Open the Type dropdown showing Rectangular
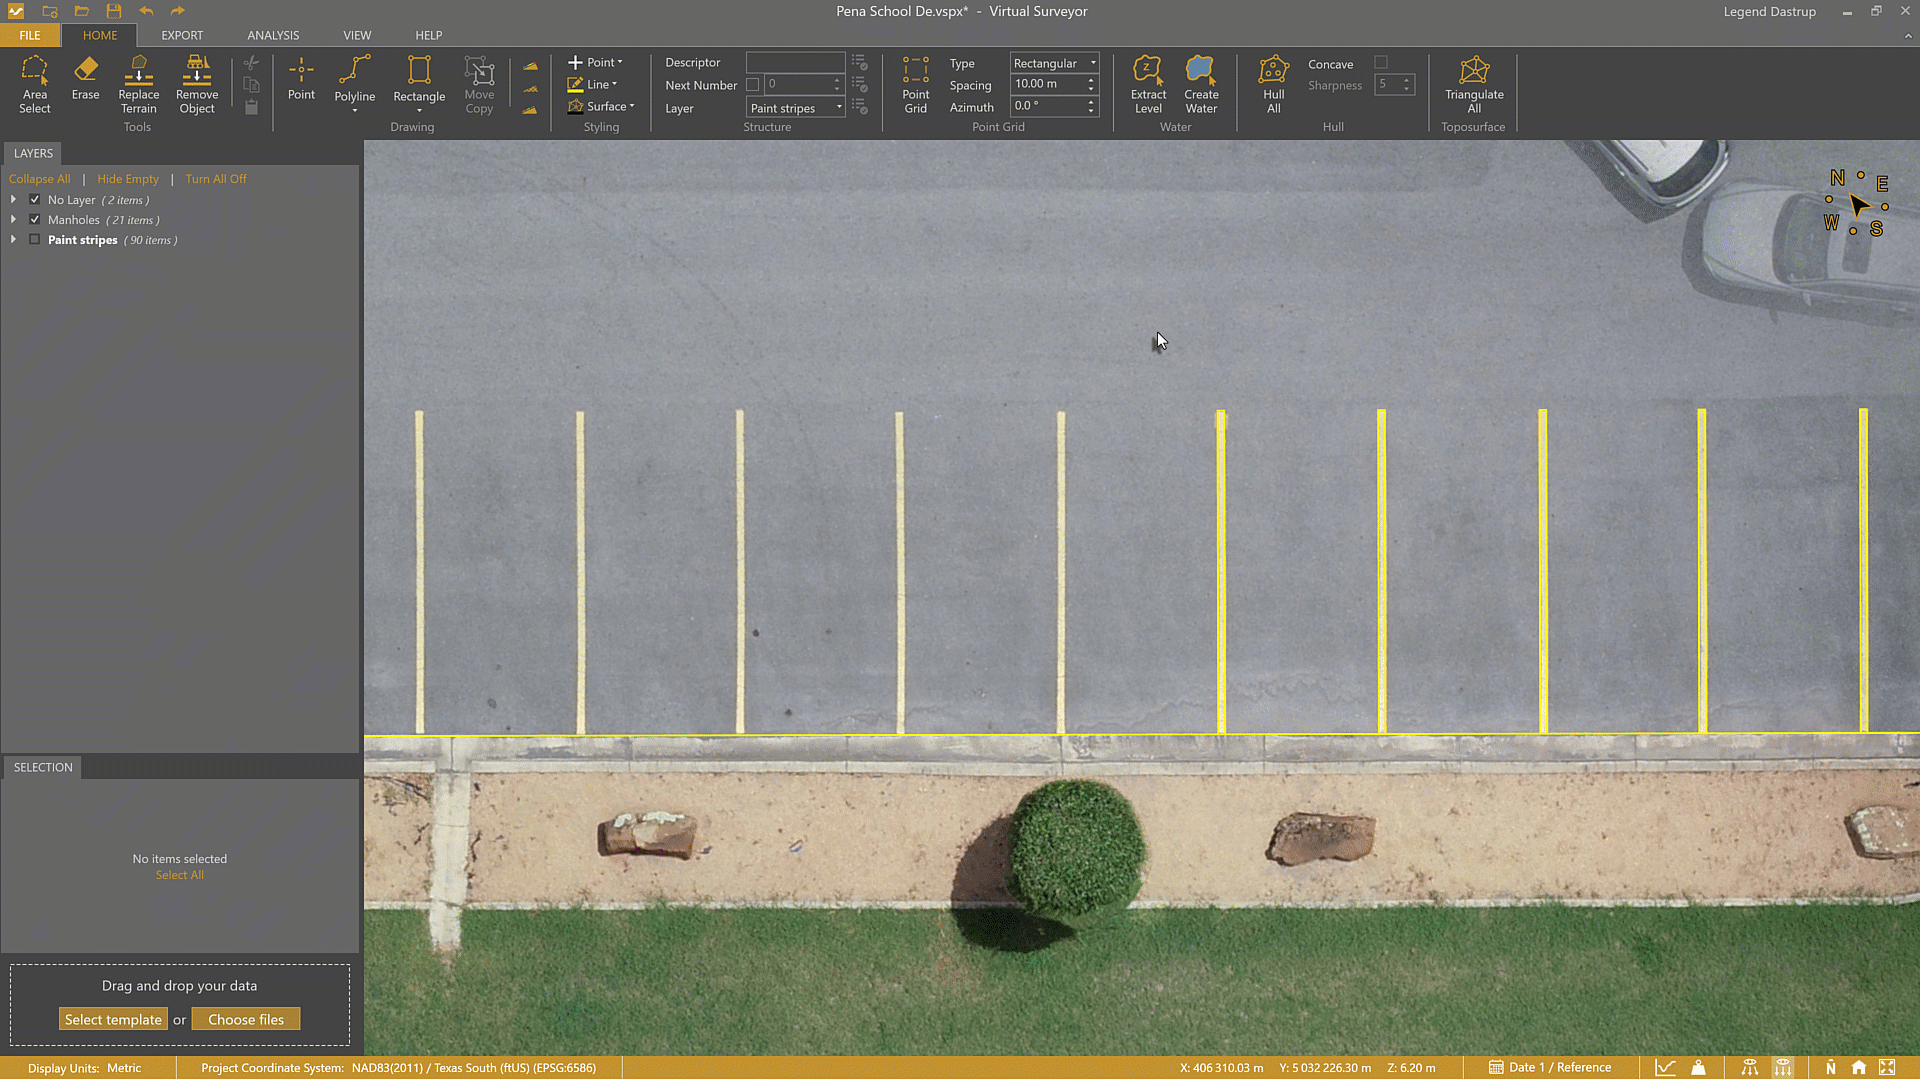This screenshot has width=1920, height=1080. point(1053,63)
